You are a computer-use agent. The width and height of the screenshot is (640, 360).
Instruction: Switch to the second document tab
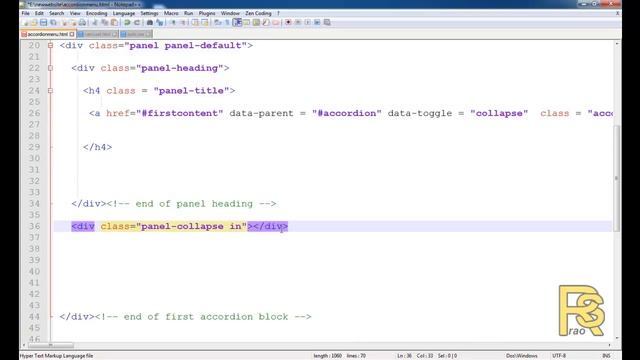97,34
